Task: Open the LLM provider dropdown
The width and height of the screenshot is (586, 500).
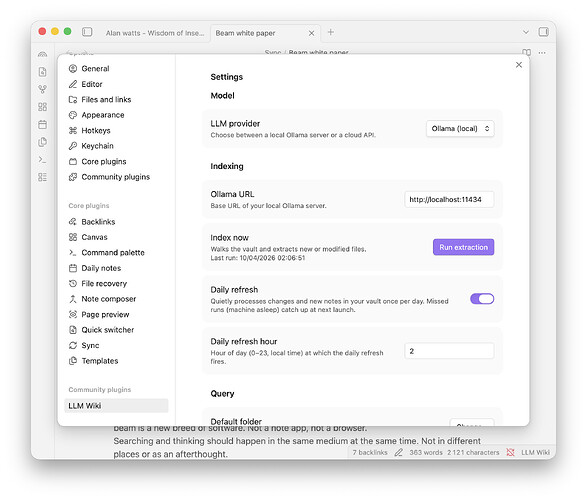Action: pos(460,129)
